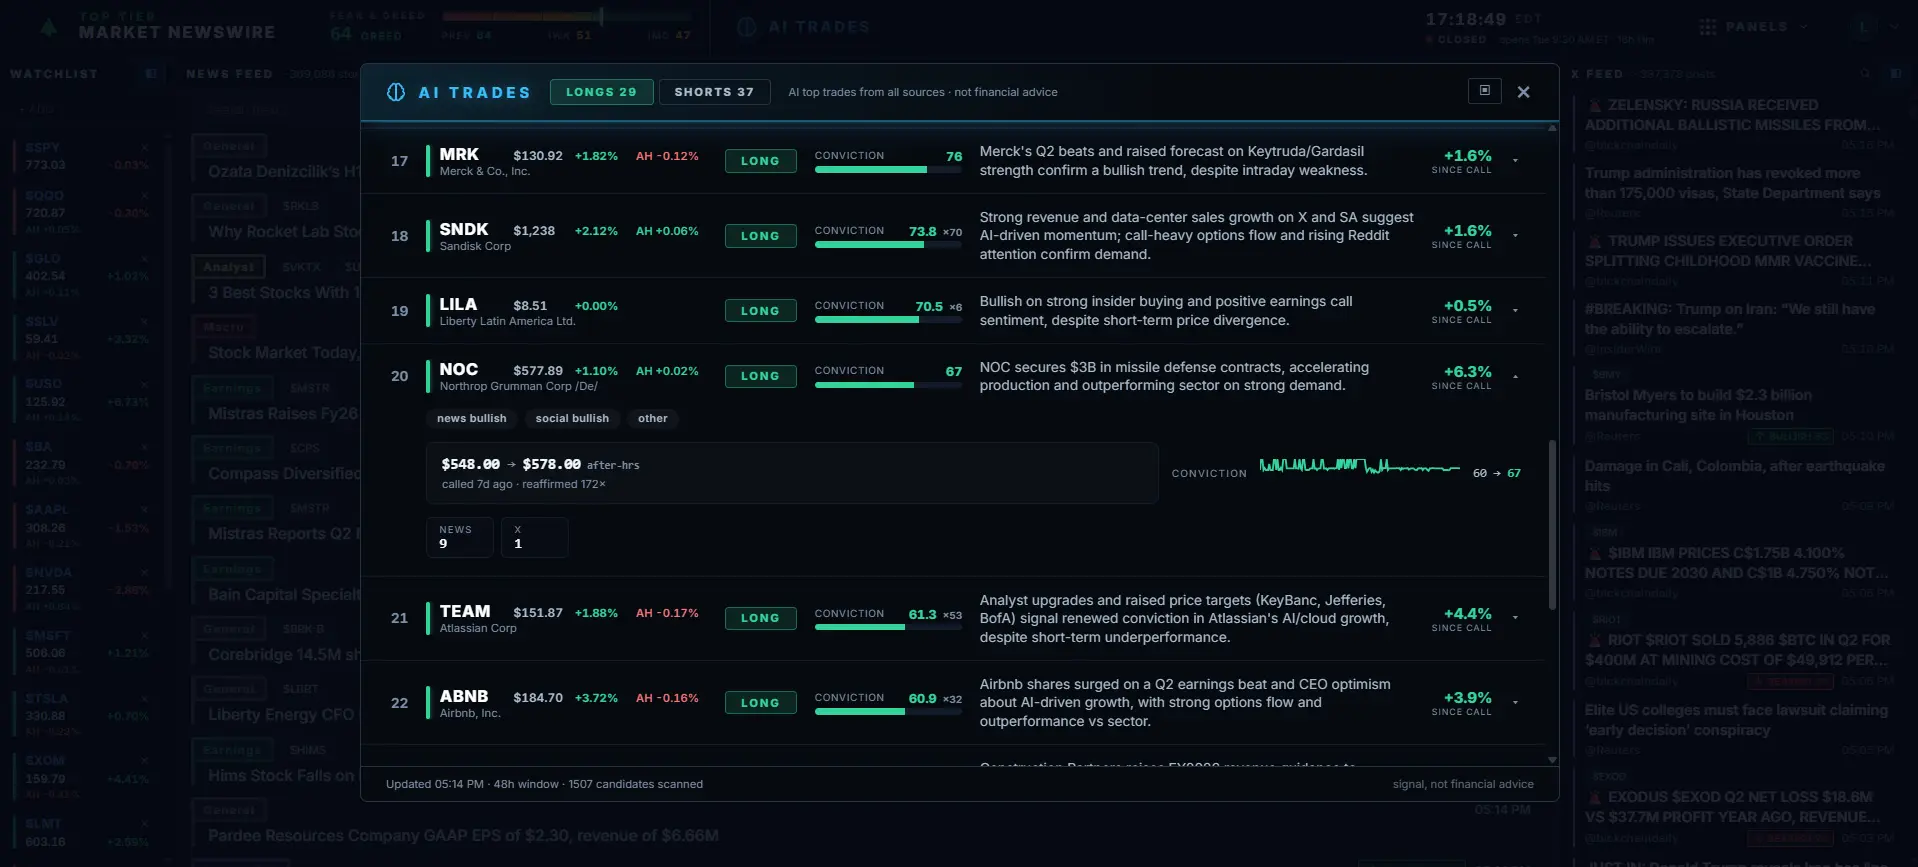Viewport: 1918px width, 867px height.
Task: Click the LILA ticker symbol
Action: pyautogui.click(x=458, y=305)
